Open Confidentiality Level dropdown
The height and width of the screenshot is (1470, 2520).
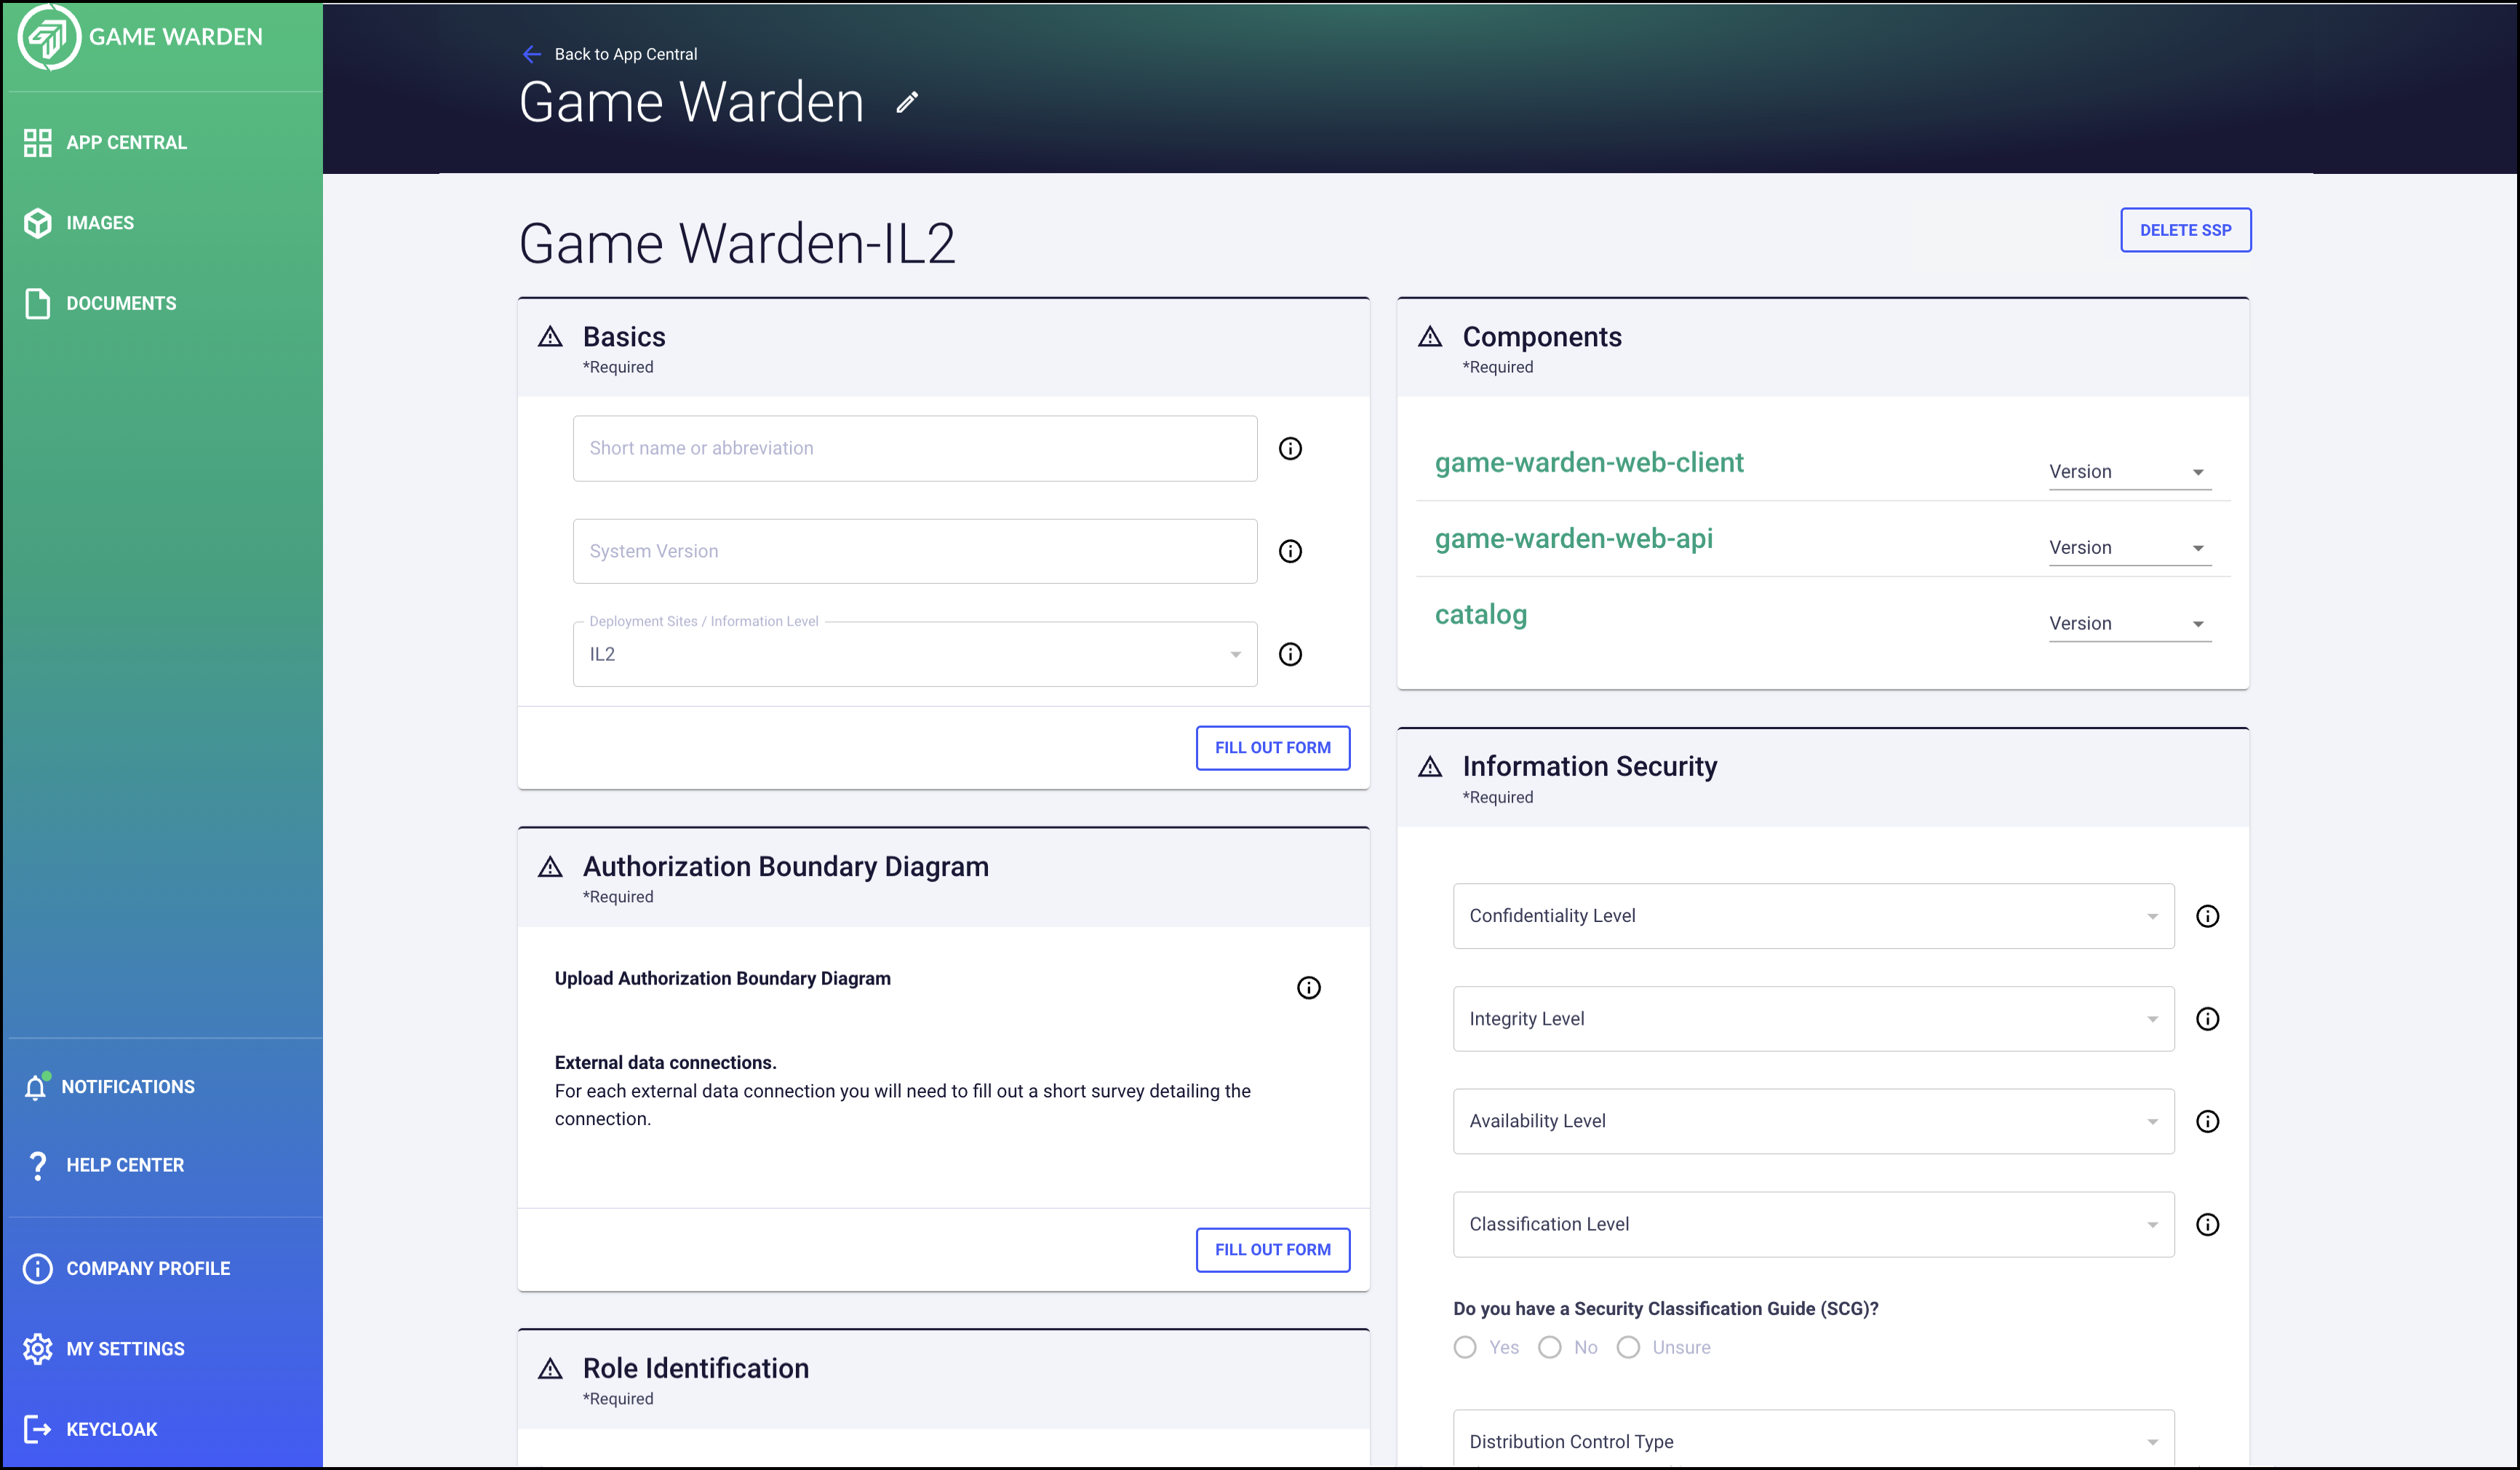click(1813, 916)
